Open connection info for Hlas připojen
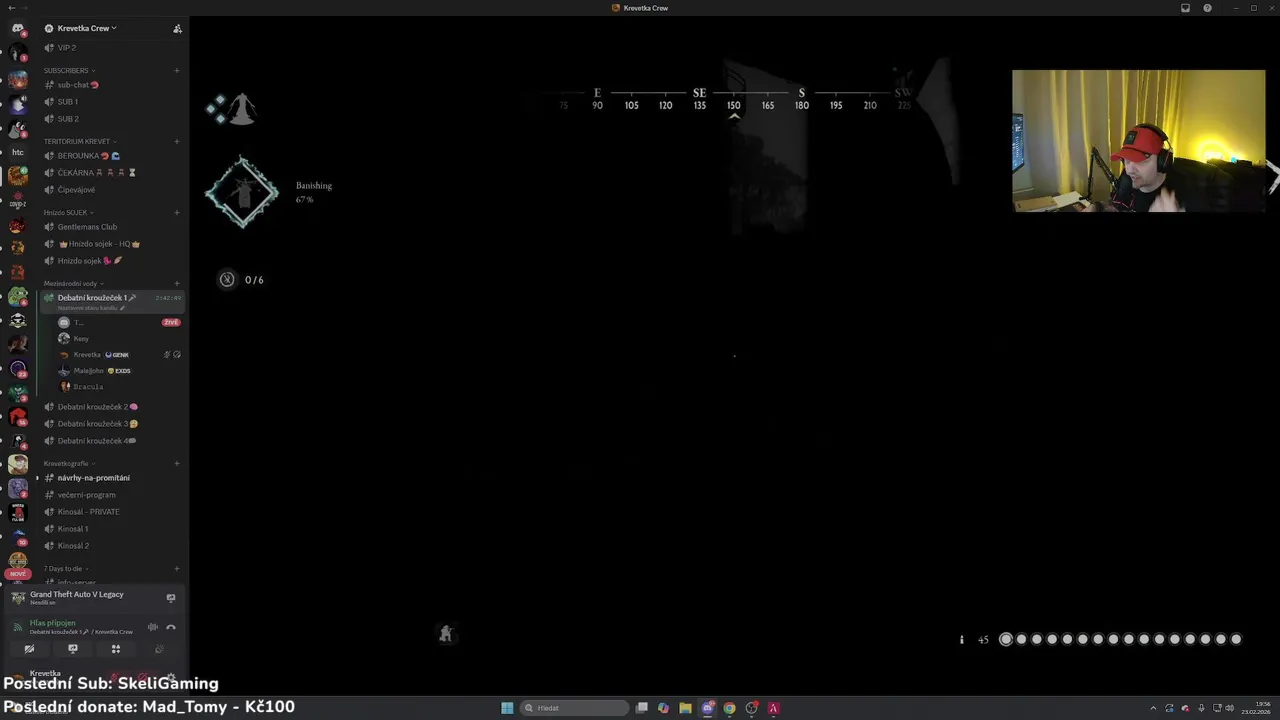 point(52,623)
